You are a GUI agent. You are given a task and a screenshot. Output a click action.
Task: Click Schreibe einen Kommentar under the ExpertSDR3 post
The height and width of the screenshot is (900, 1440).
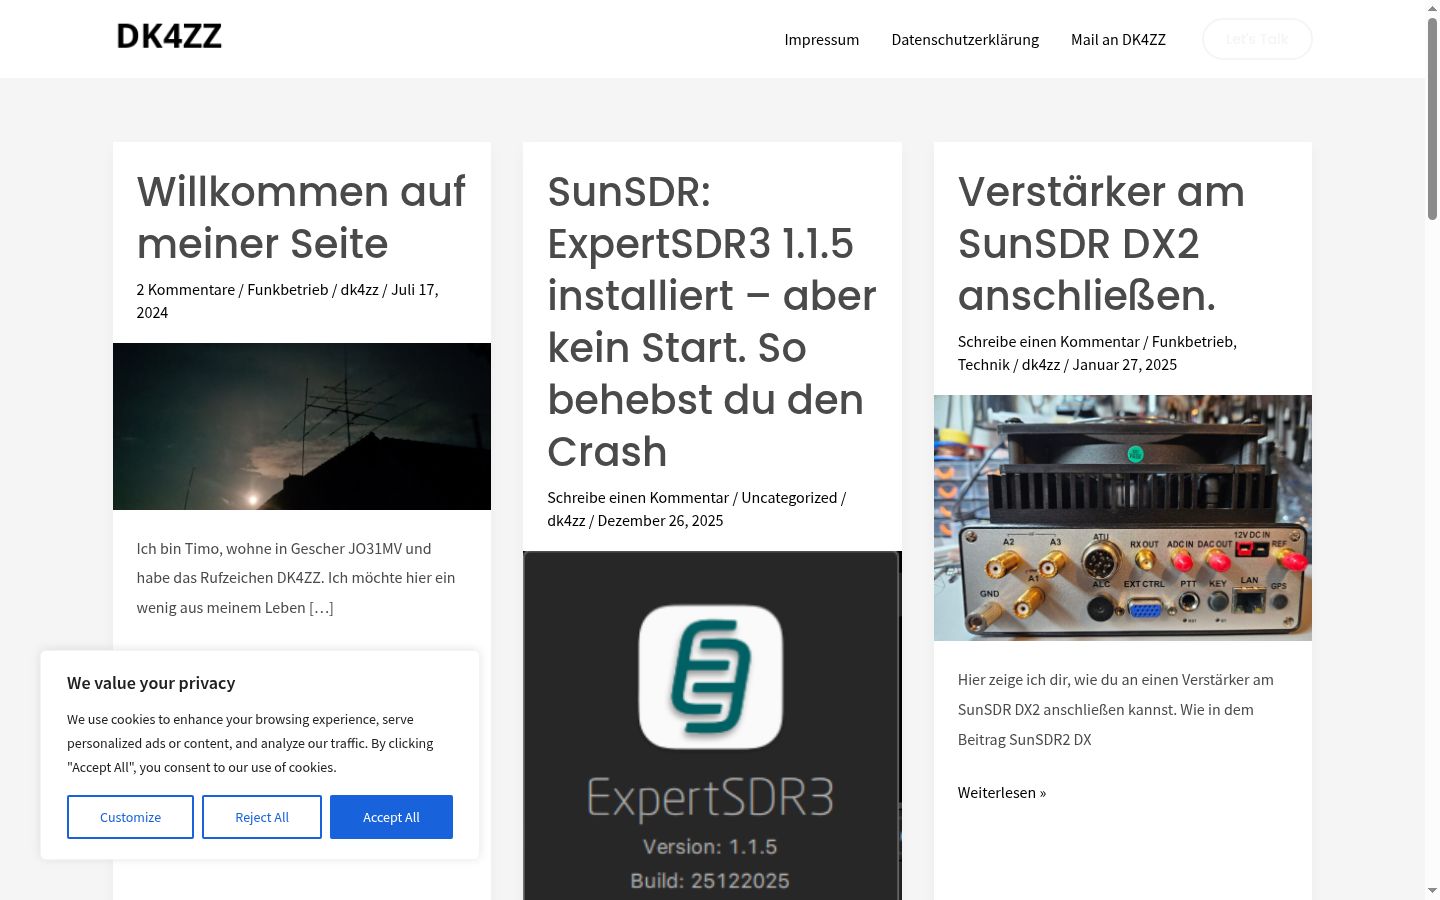tap(638, 497)
